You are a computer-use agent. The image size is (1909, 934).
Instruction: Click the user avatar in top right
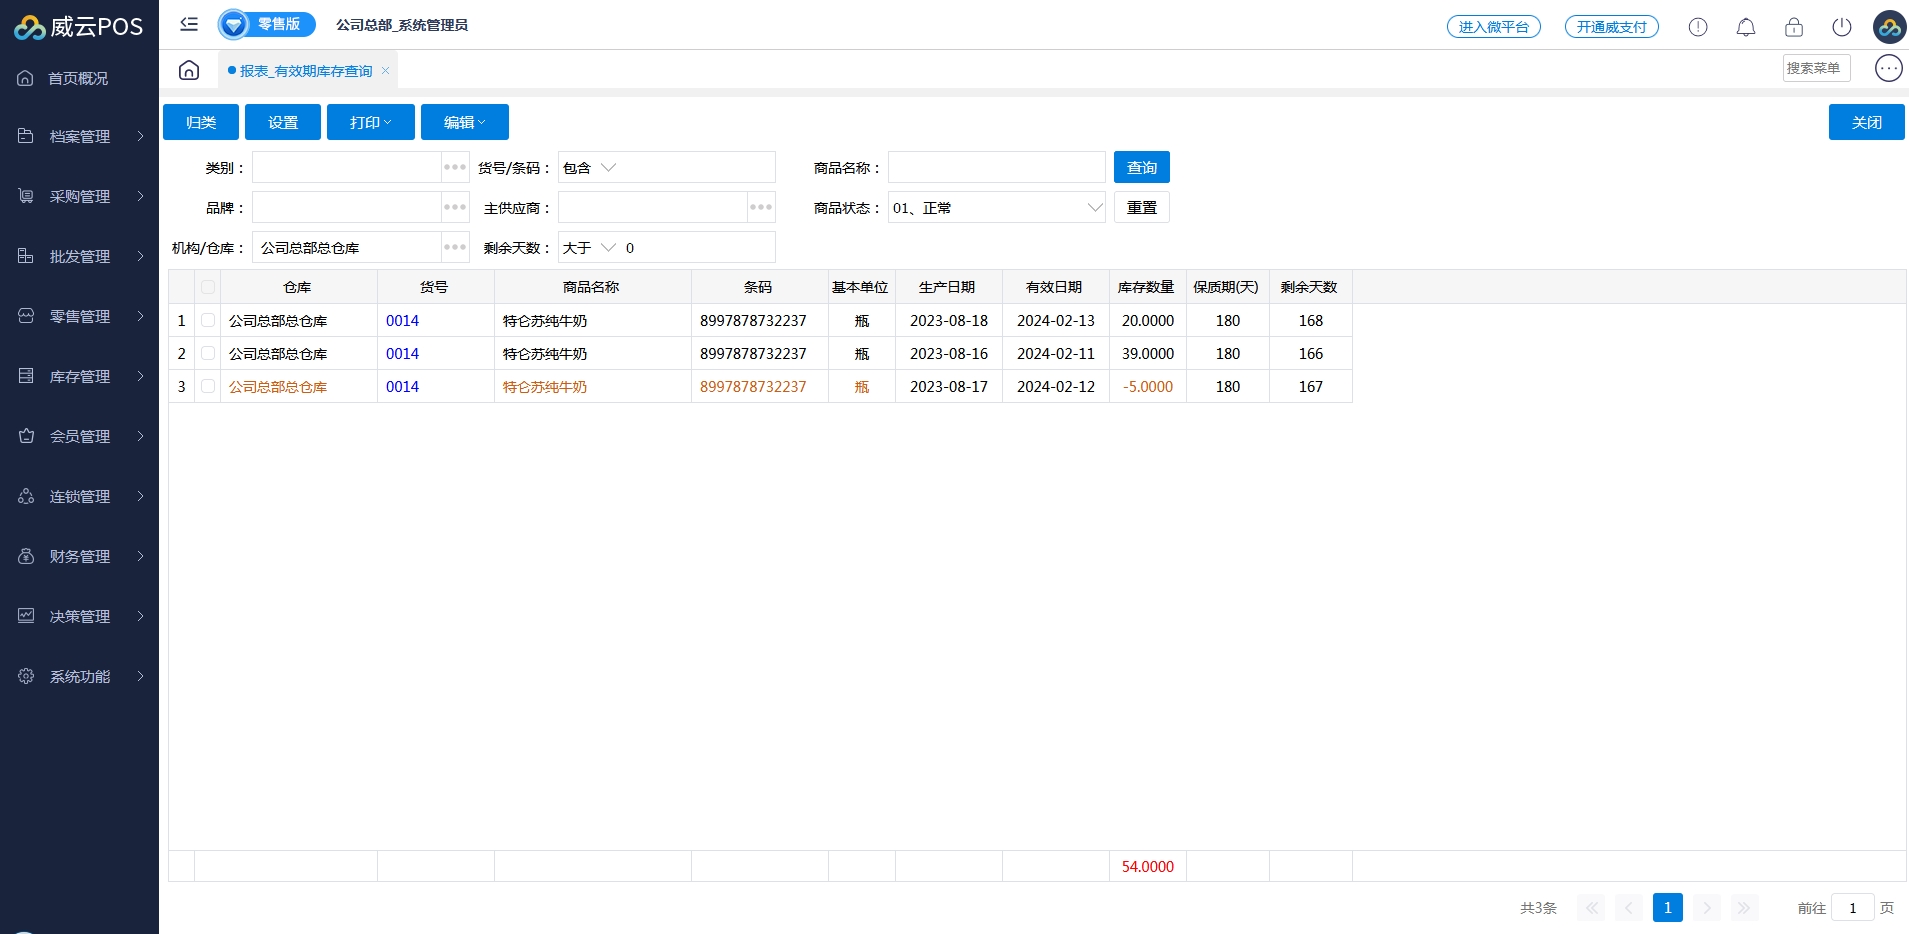click(x=1889, y=27)
